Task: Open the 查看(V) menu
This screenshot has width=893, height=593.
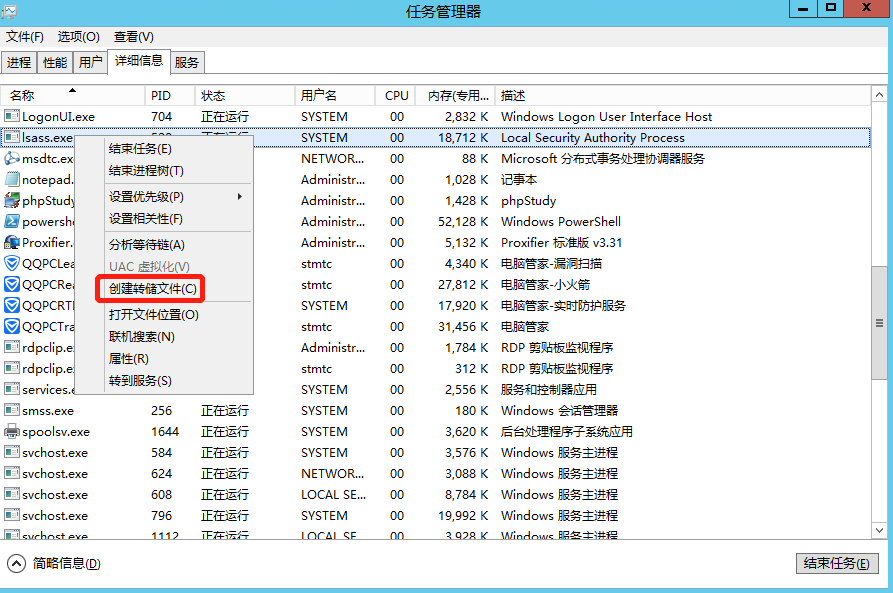Action: click(133, 37)
